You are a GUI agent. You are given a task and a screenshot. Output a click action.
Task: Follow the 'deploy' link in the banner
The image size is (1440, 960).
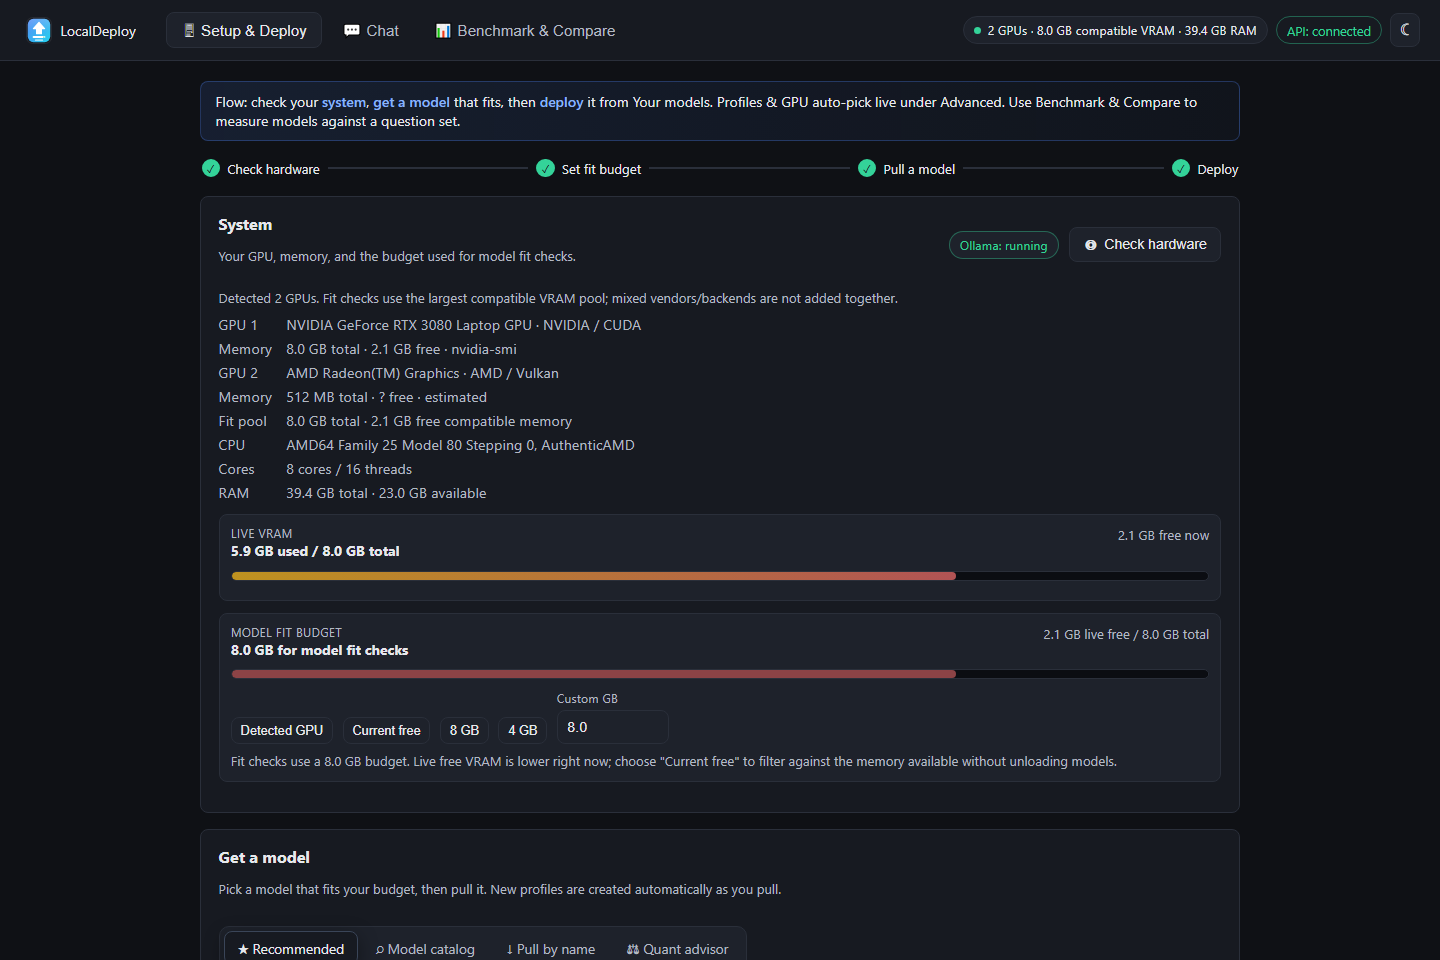coord(561,102)
